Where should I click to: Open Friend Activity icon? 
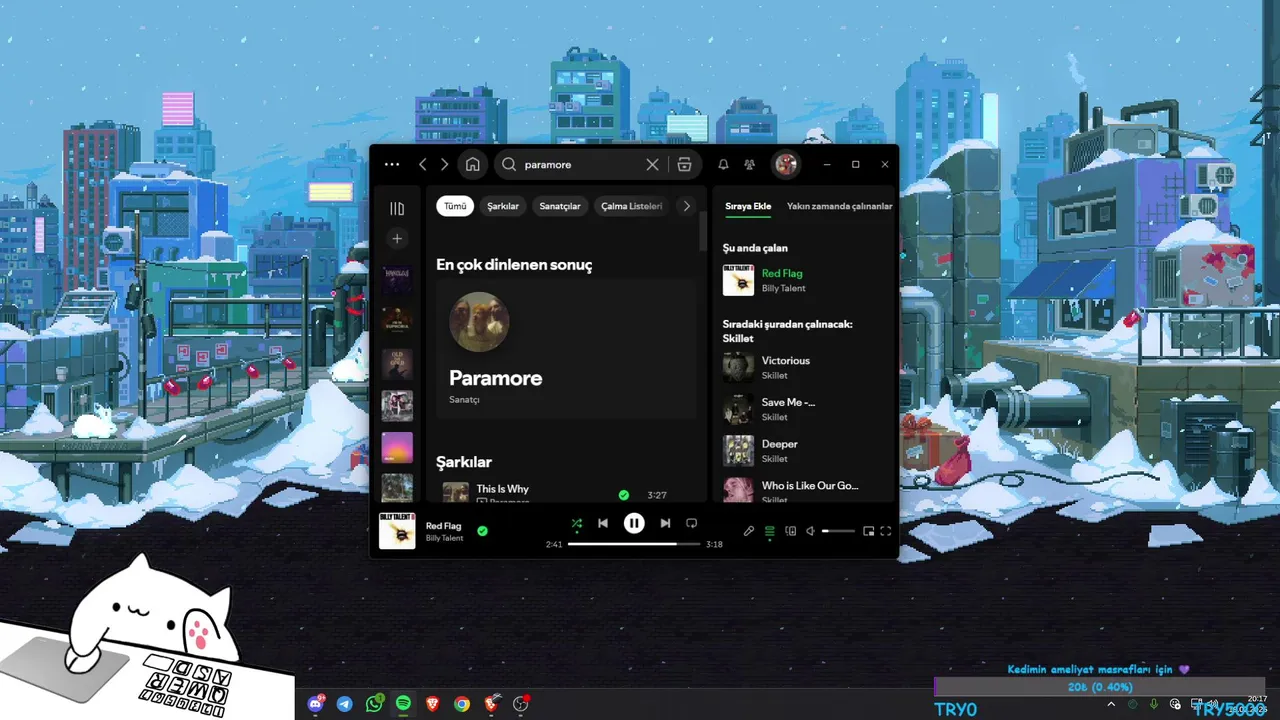[x=749, y=165]
